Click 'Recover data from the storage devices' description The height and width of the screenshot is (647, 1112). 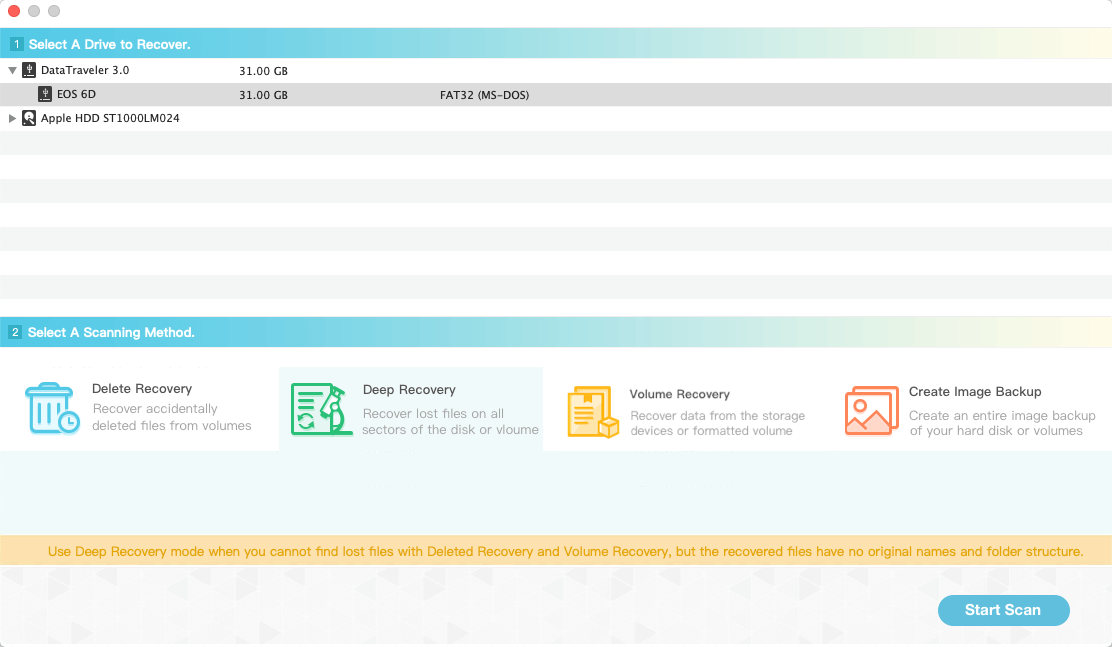coord(718,424)
